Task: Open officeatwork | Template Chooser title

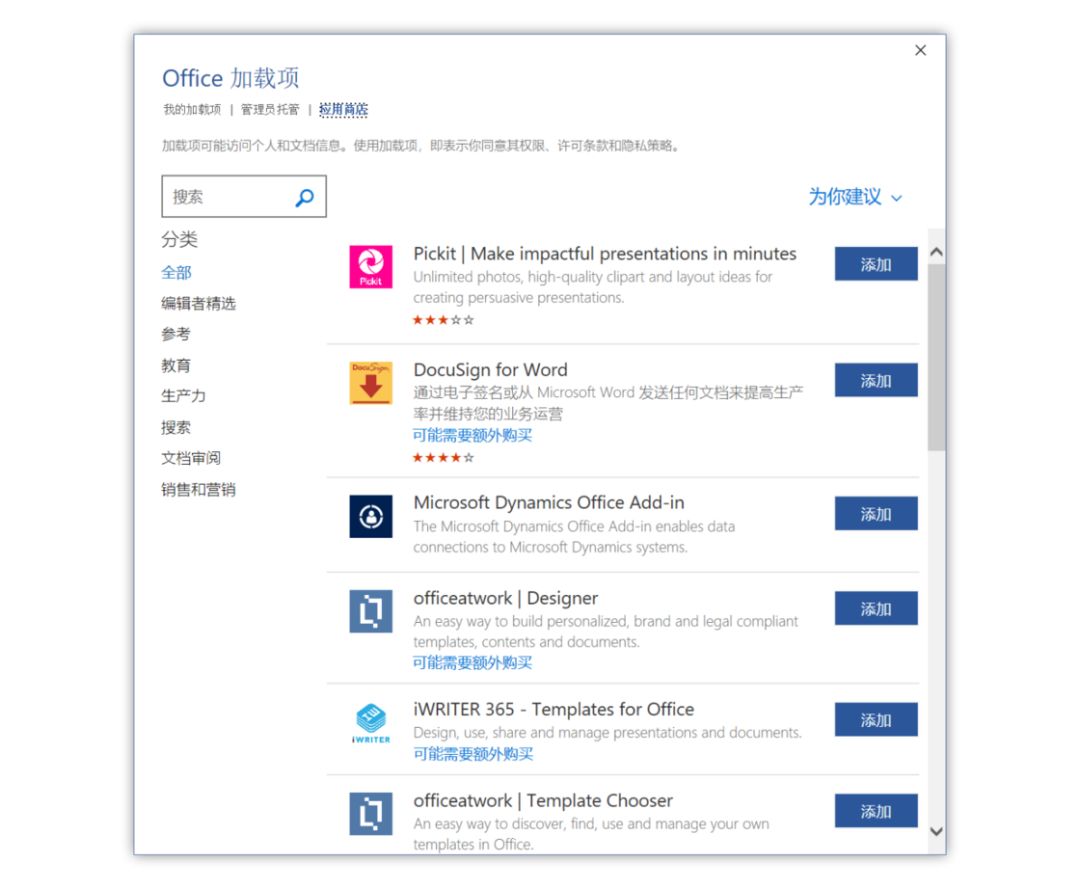Action: coord(543,800)
